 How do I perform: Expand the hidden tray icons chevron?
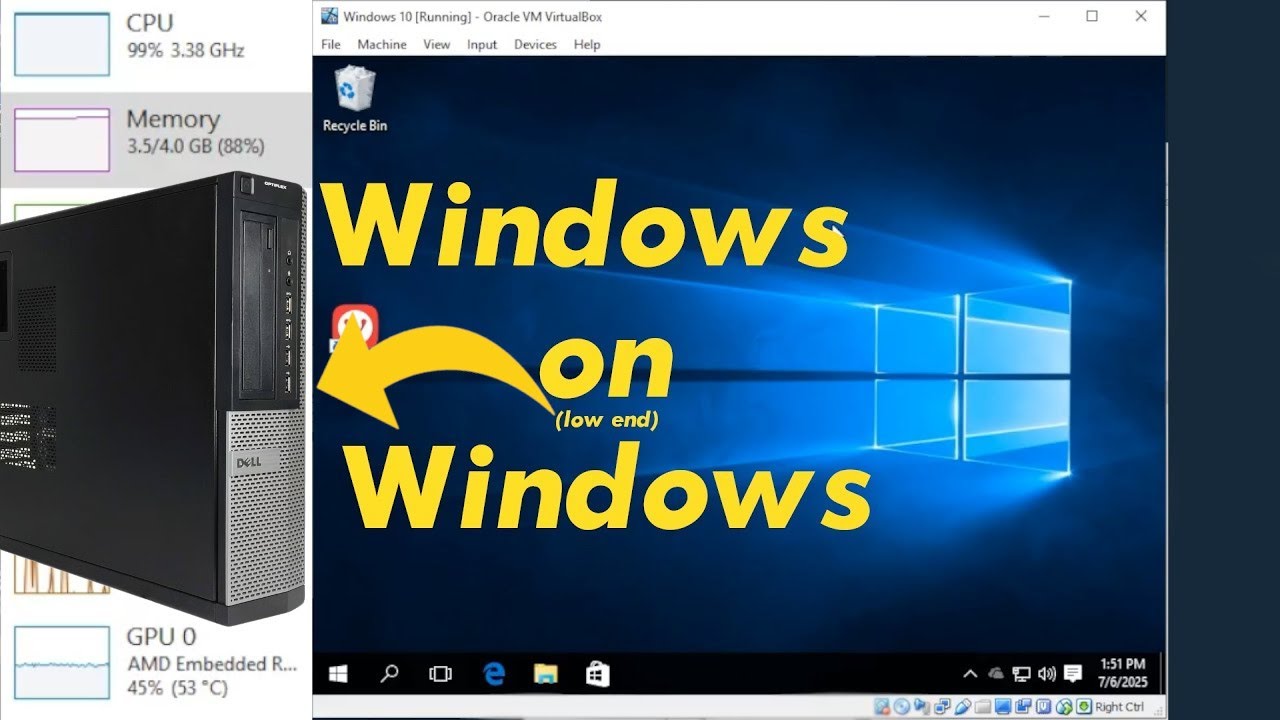tap(969, 674)
